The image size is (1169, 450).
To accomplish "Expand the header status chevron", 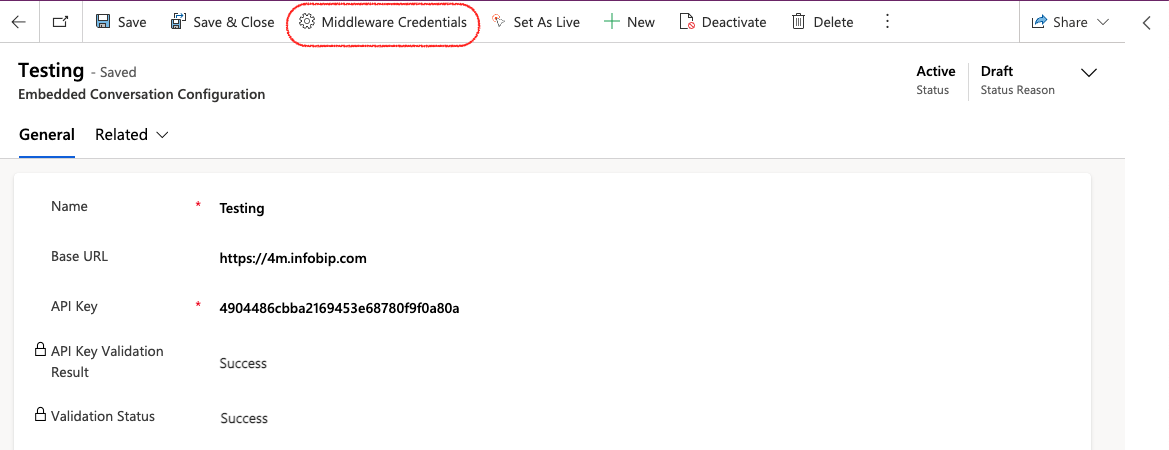I will 1090,73.
